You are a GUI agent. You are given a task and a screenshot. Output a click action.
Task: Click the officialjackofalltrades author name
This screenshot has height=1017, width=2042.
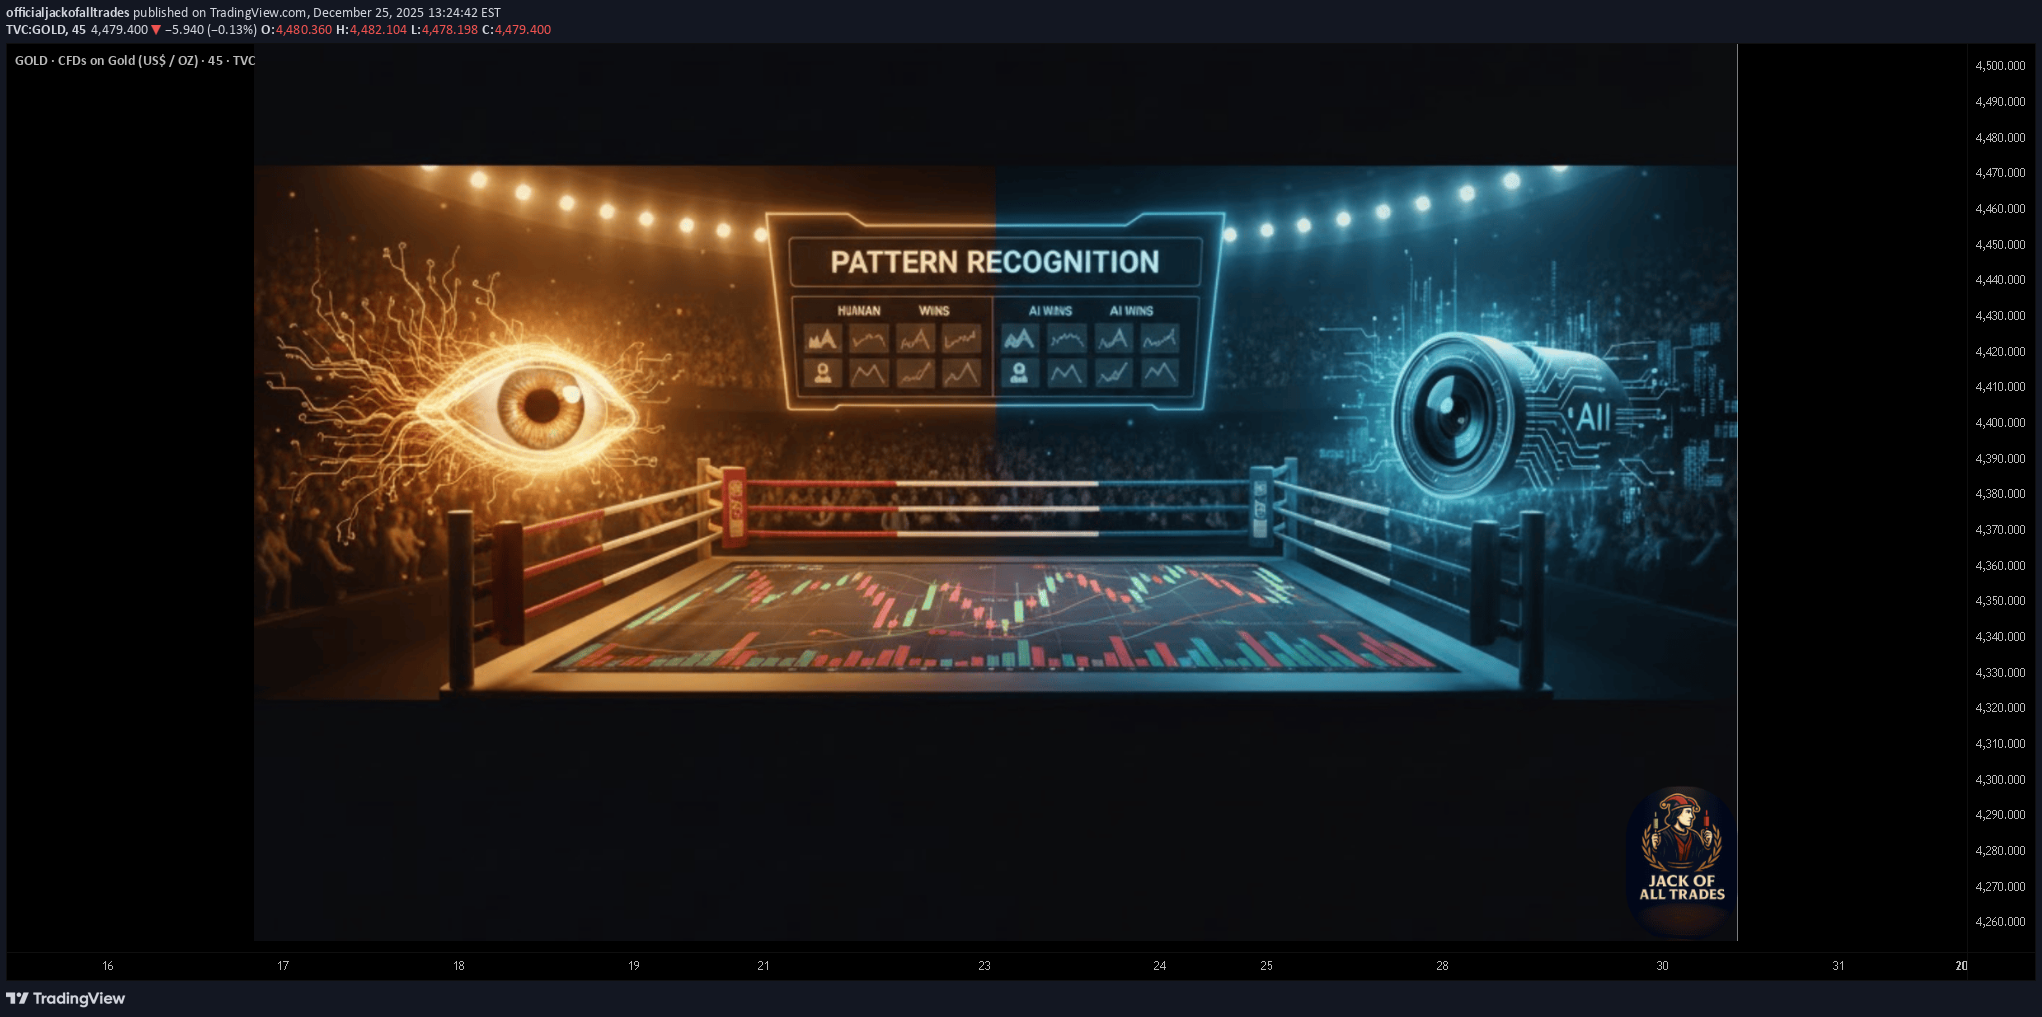click(68, 13)
